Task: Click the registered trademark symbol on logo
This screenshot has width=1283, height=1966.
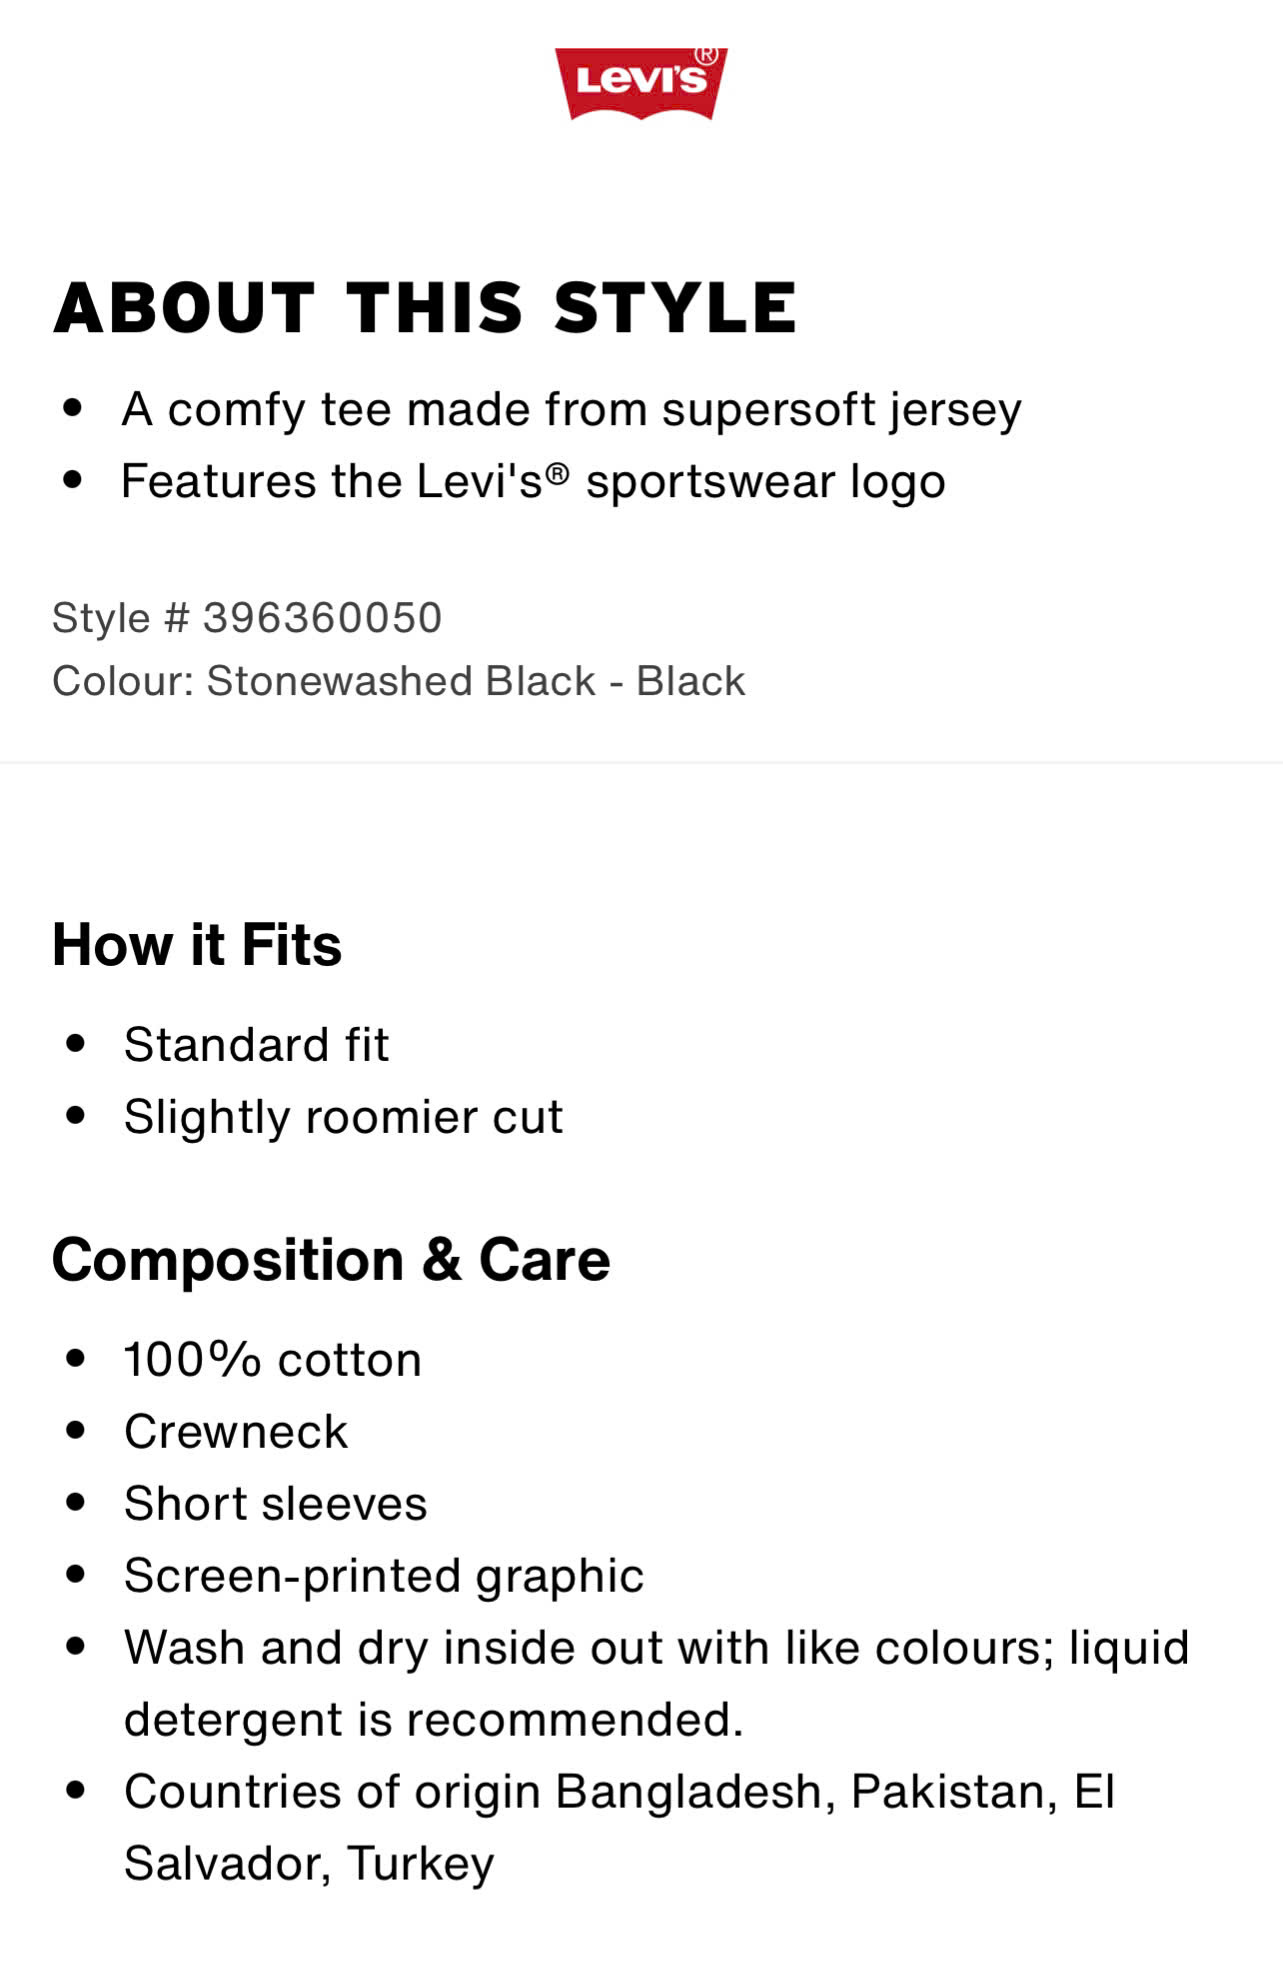Action: [x=706, y=55]
